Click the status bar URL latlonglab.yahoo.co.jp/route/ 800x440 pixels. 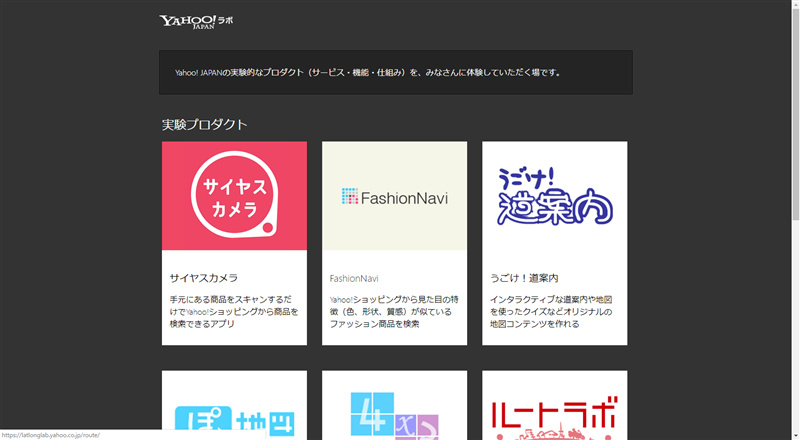(51, 435)
